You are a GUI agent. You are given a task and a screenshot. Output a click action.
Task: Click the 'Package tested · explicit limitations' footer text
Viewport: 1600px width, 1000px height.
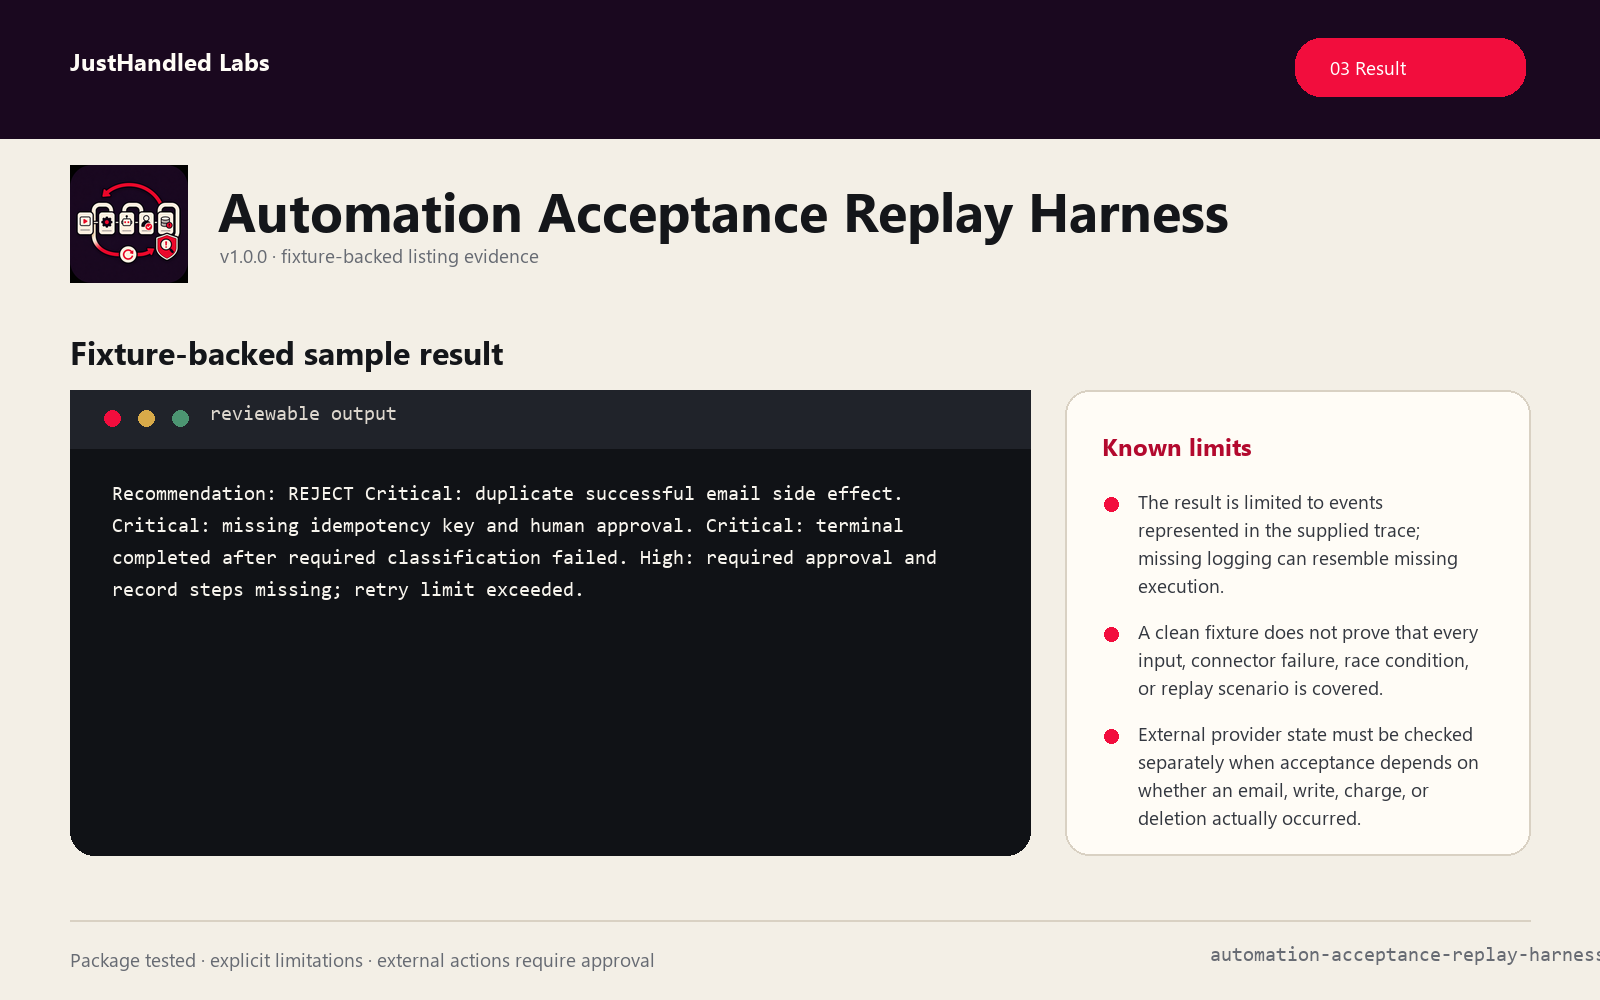[362, 961]
